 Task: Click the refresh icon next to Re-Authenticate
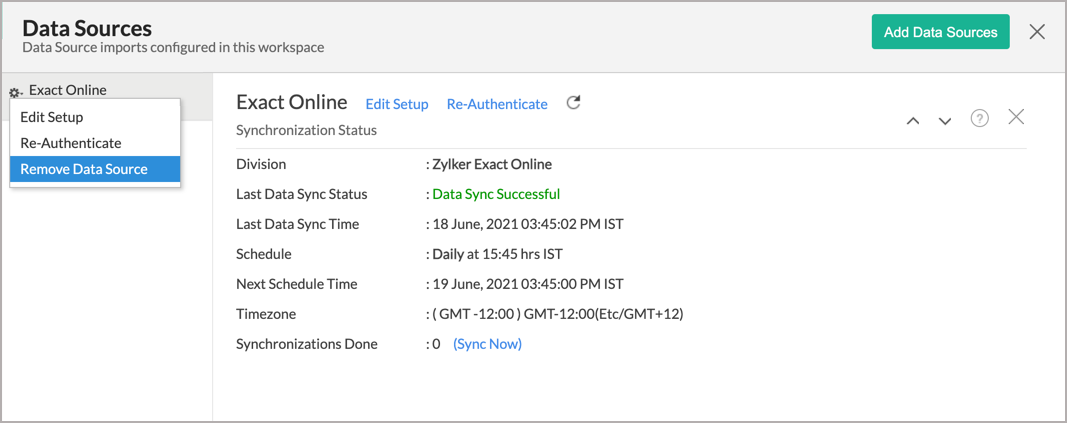[x=574, y=103]
